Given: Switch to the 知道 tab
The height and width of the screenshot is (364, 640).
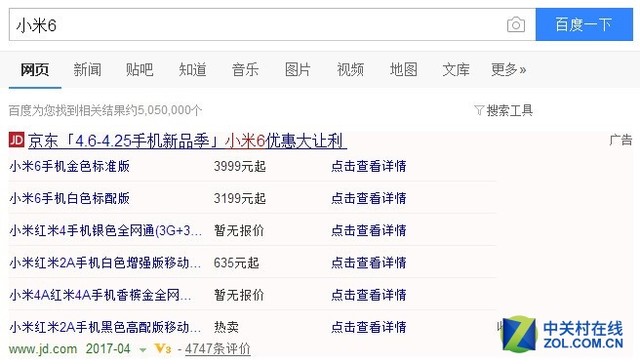Looking at the screenshot, I should coord(192,69).
